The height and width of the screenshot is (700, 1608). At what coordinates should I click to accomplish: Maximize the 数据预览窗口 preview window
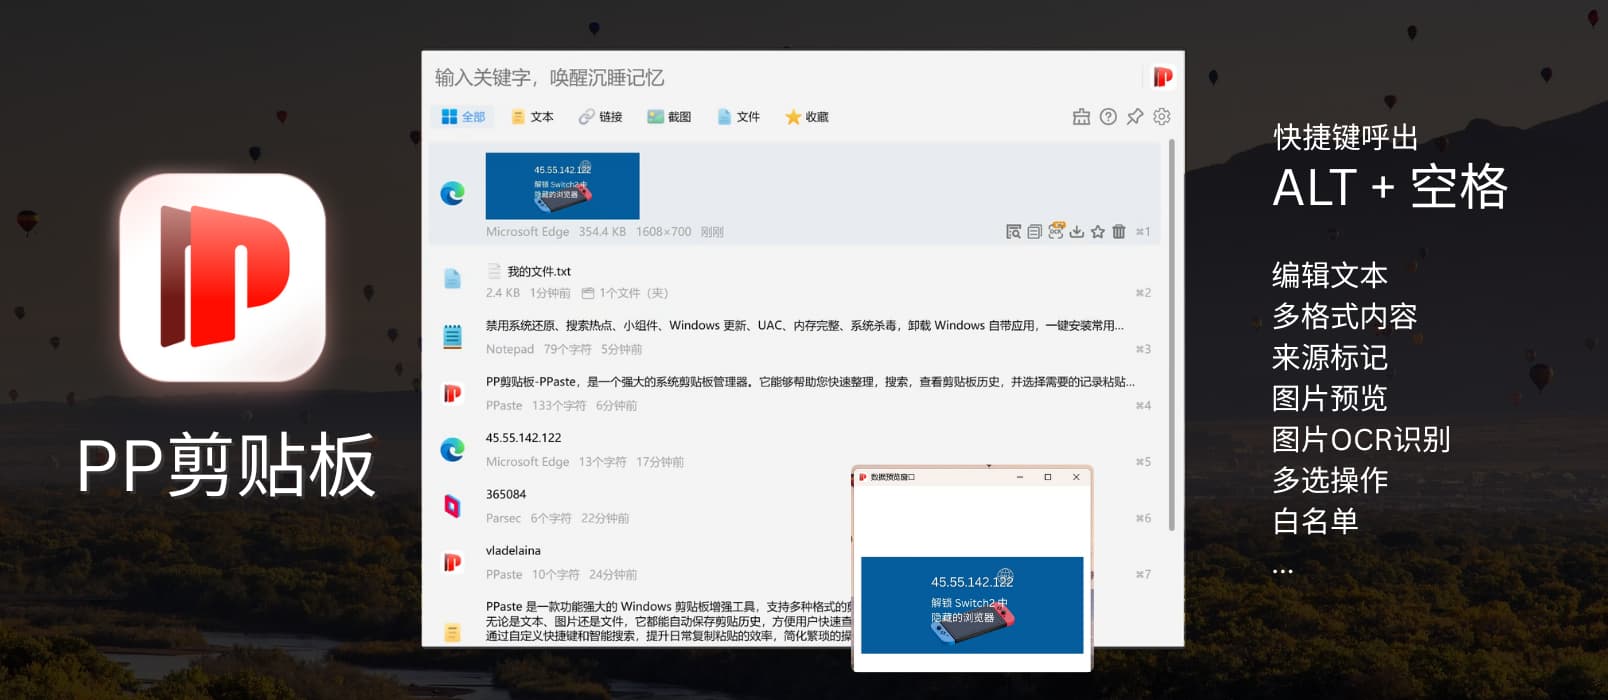pos(1047,477)
